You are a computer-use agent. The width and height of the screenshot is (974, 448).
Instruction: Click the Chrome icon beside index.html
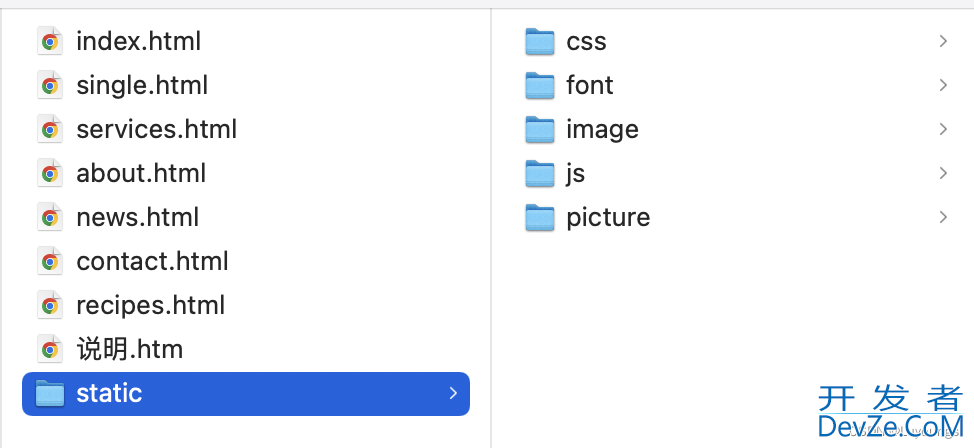point(50,42)
